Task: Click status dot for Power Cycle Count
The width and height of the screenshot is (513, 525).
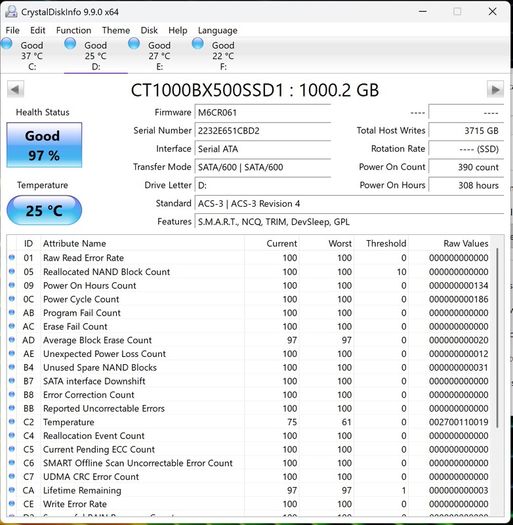Action: [x=12, y=298]
